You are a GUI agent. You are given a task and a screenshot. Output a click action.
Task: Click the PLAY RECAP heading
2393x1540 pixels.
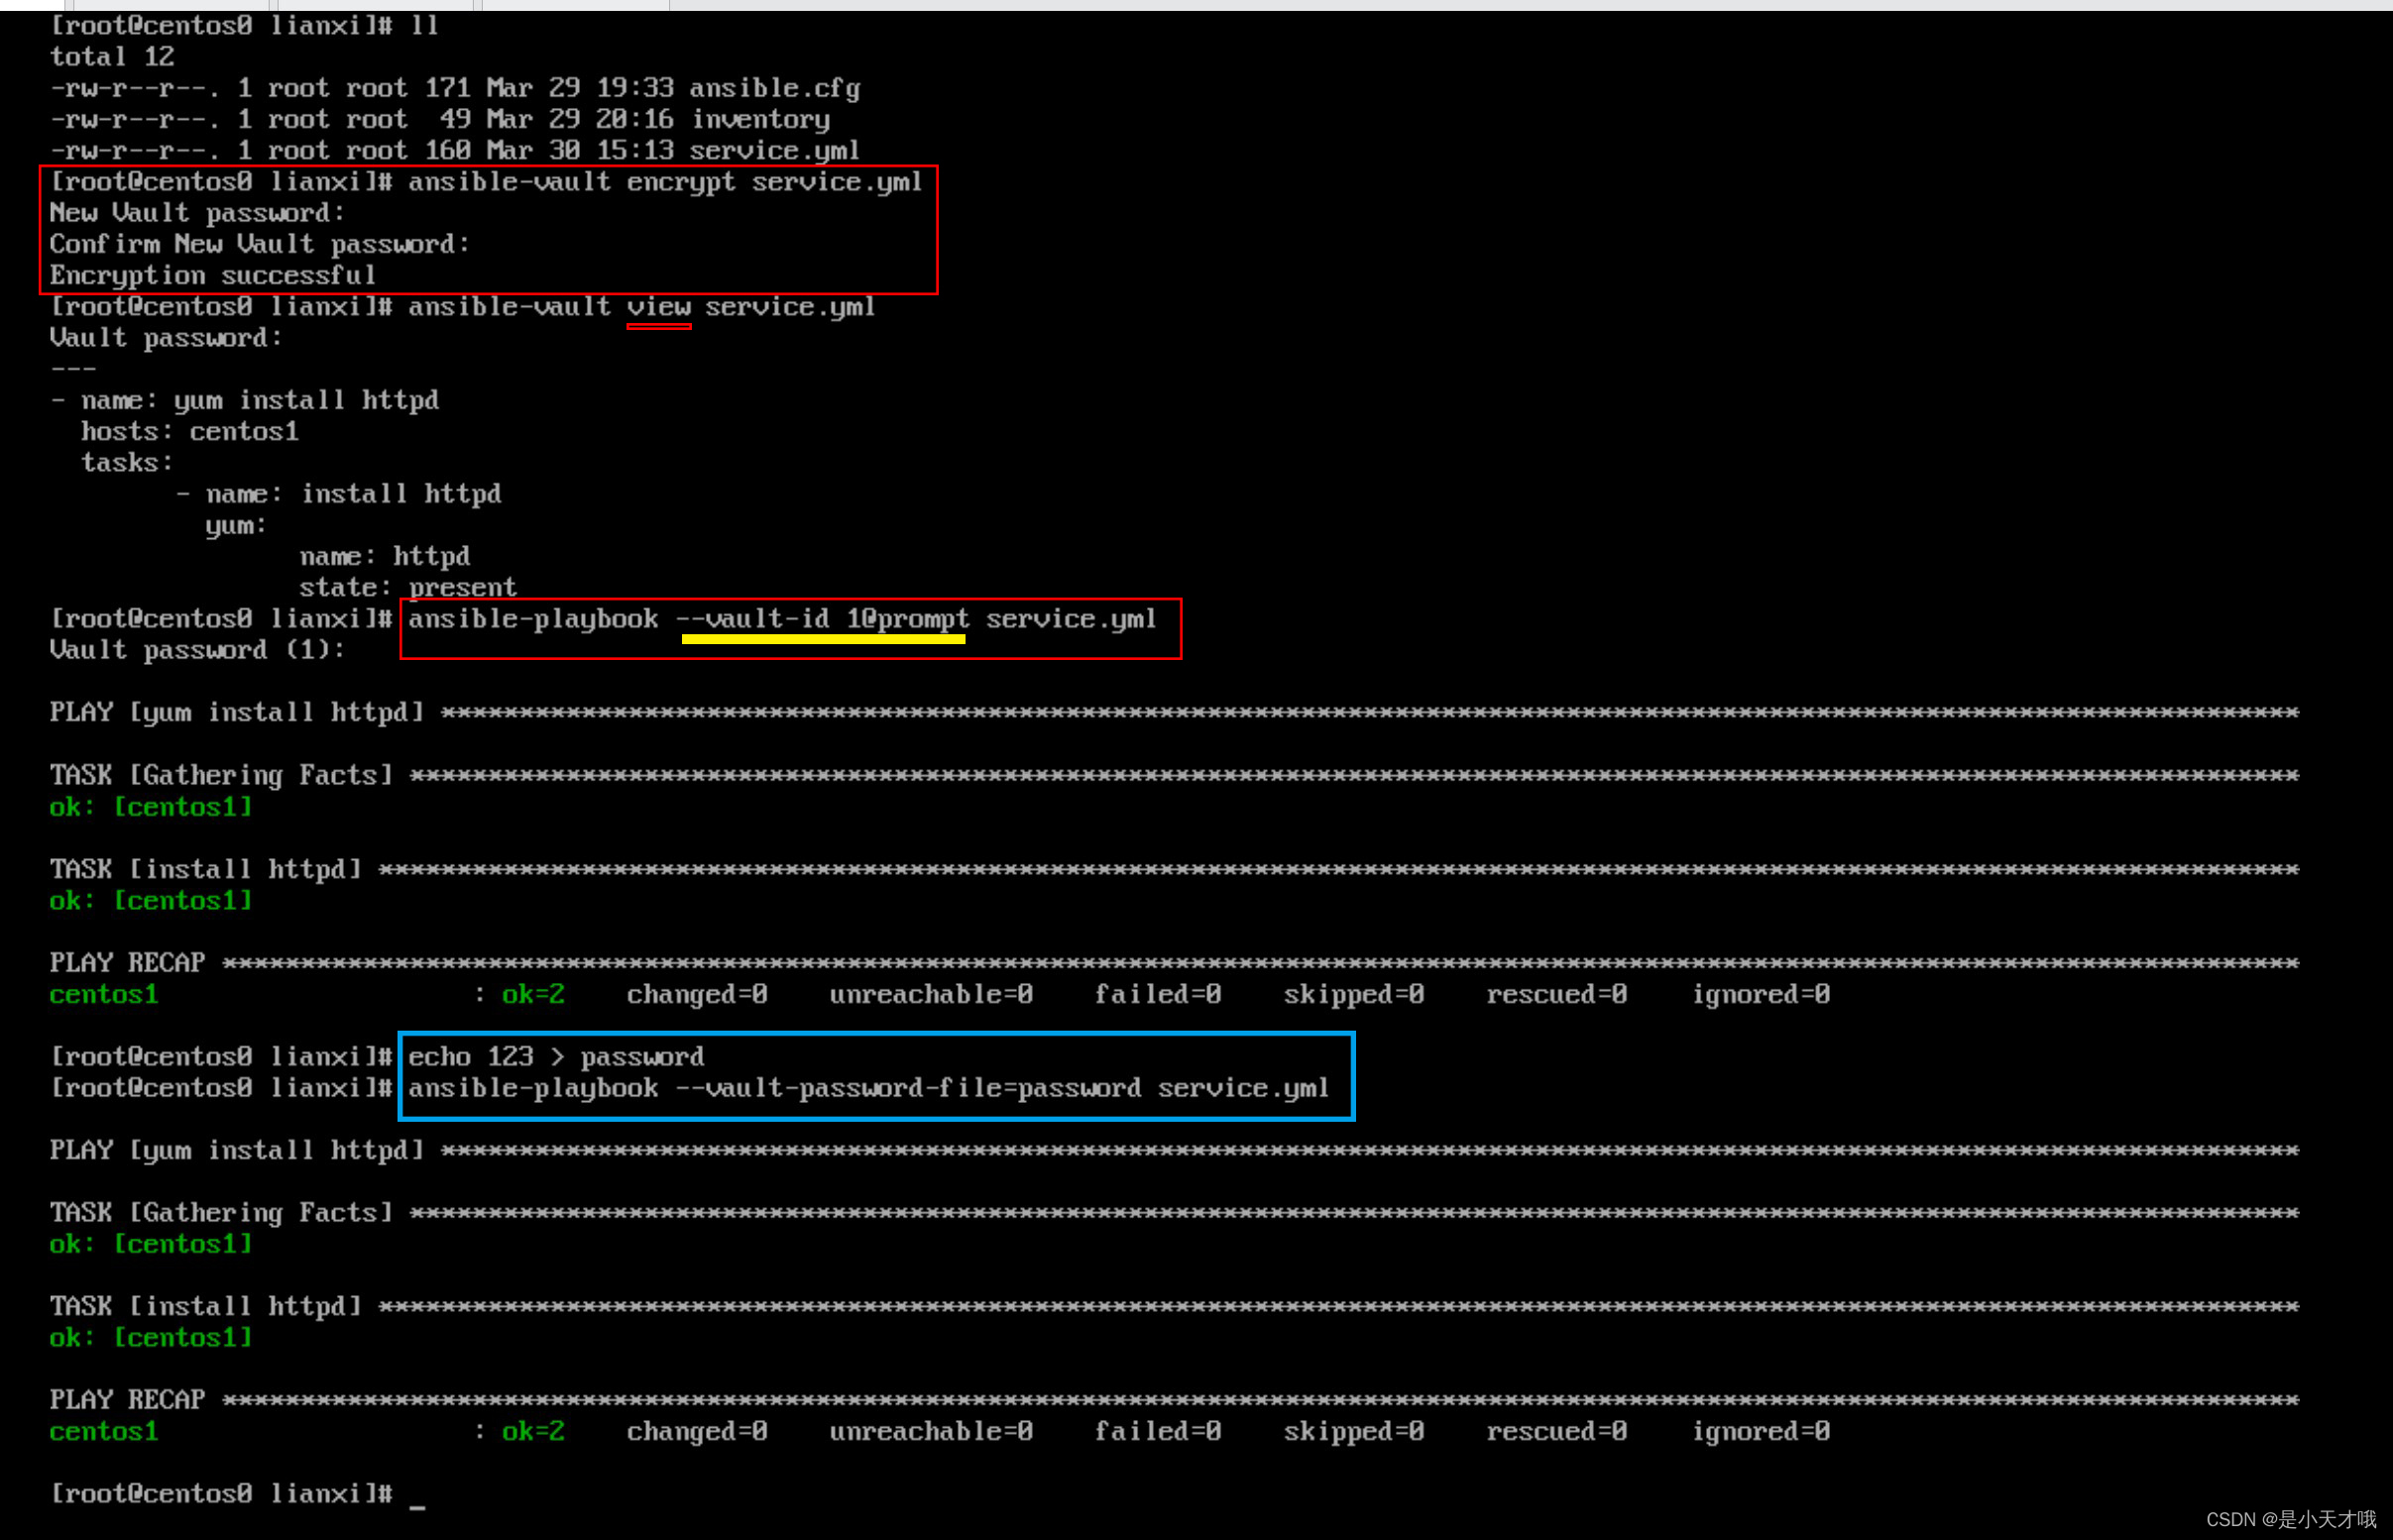128,961
